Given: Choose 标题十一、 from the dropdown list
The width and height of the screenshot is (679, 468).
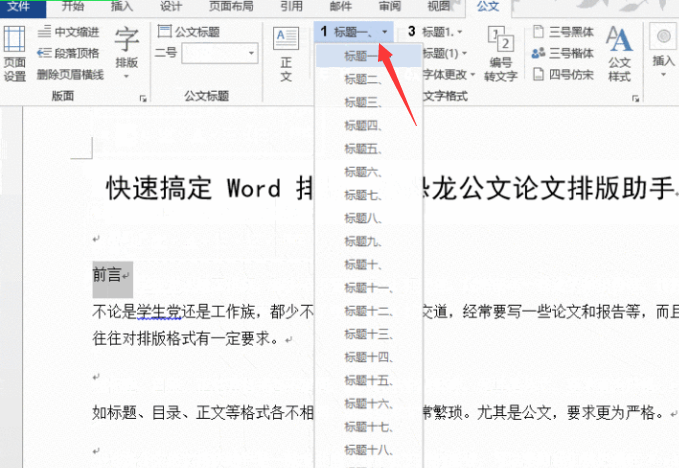Looking at the screenshot, I should click(x=369, y=288).
